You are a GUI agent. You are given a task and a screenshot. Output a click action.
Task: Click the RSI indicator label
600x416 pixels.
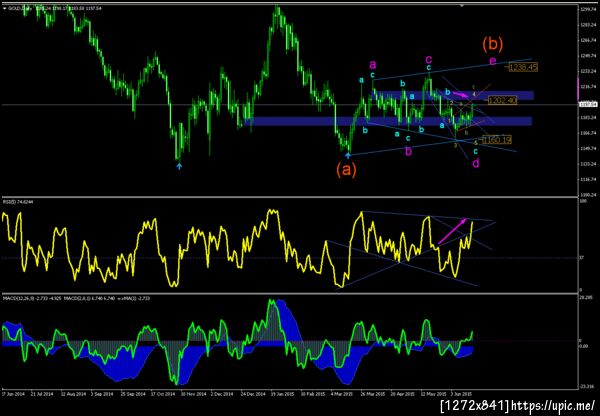tap(17, 201)
